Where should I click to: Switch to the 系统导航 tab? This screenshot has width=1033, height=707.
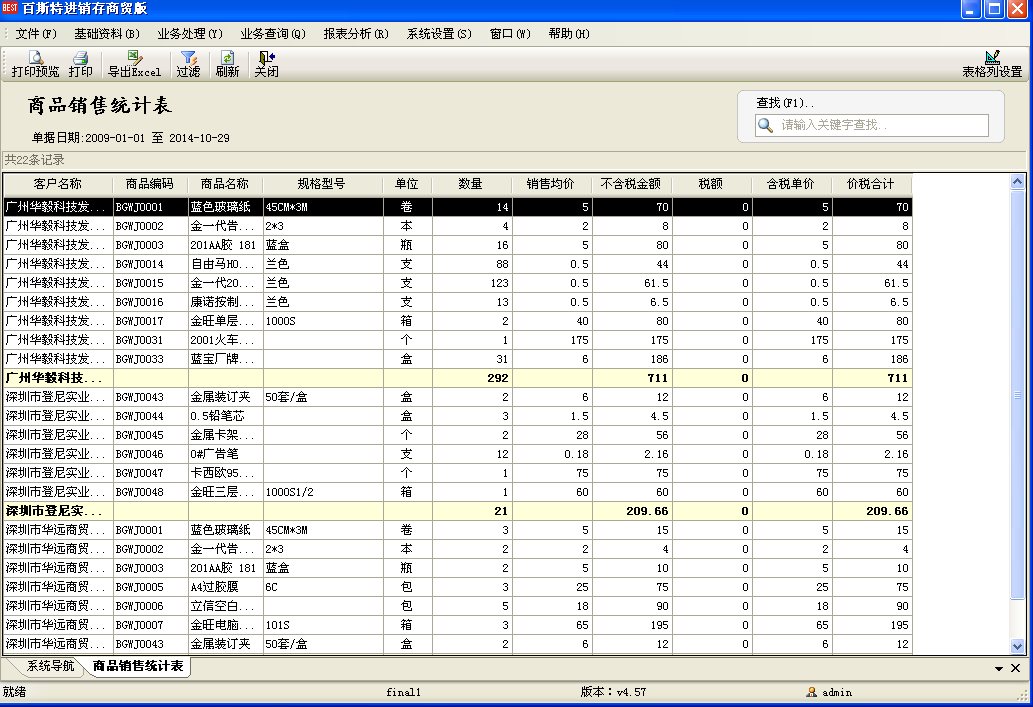tap(50, 666)
